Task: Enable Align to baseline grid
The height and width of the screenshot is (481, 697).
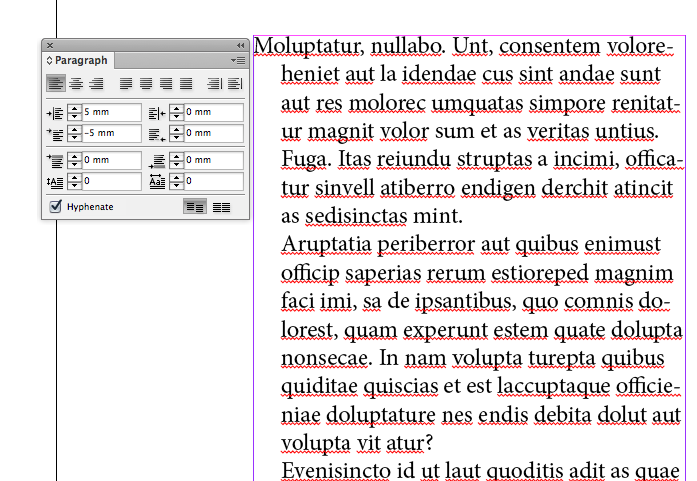Action: (221, 207)
